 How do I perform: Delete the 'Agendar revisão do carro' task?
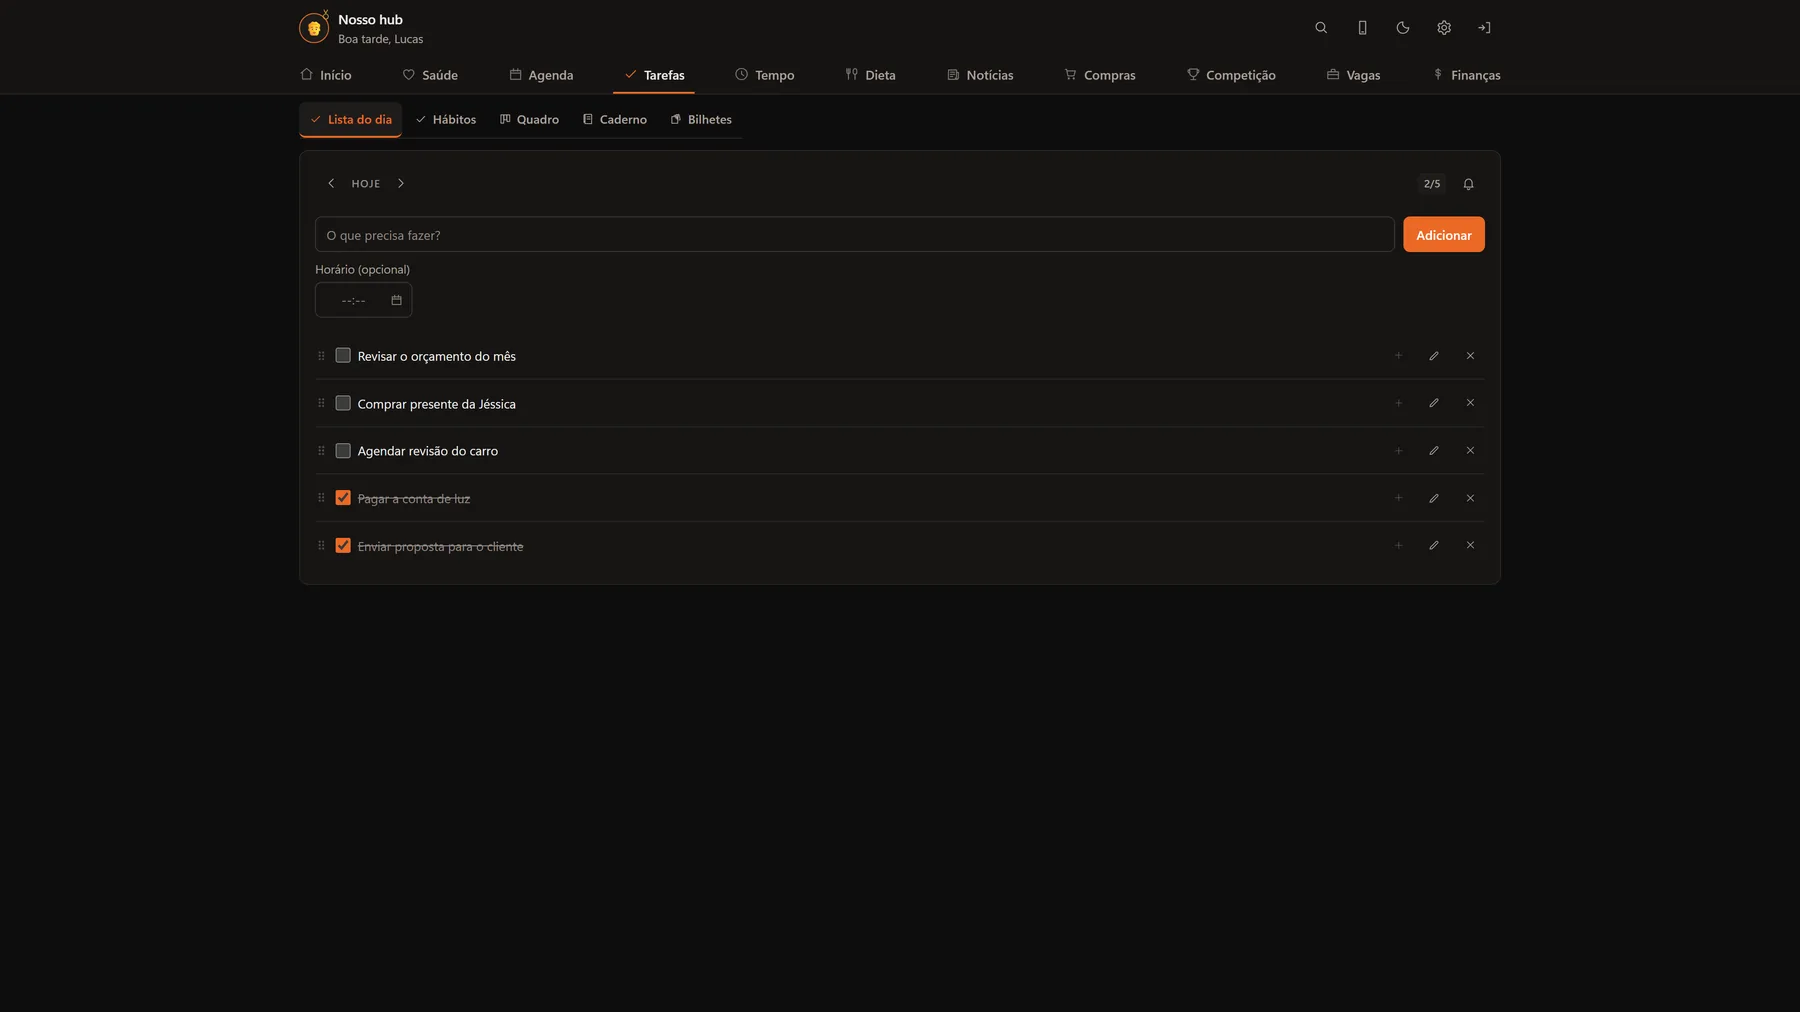(1470, 451)
